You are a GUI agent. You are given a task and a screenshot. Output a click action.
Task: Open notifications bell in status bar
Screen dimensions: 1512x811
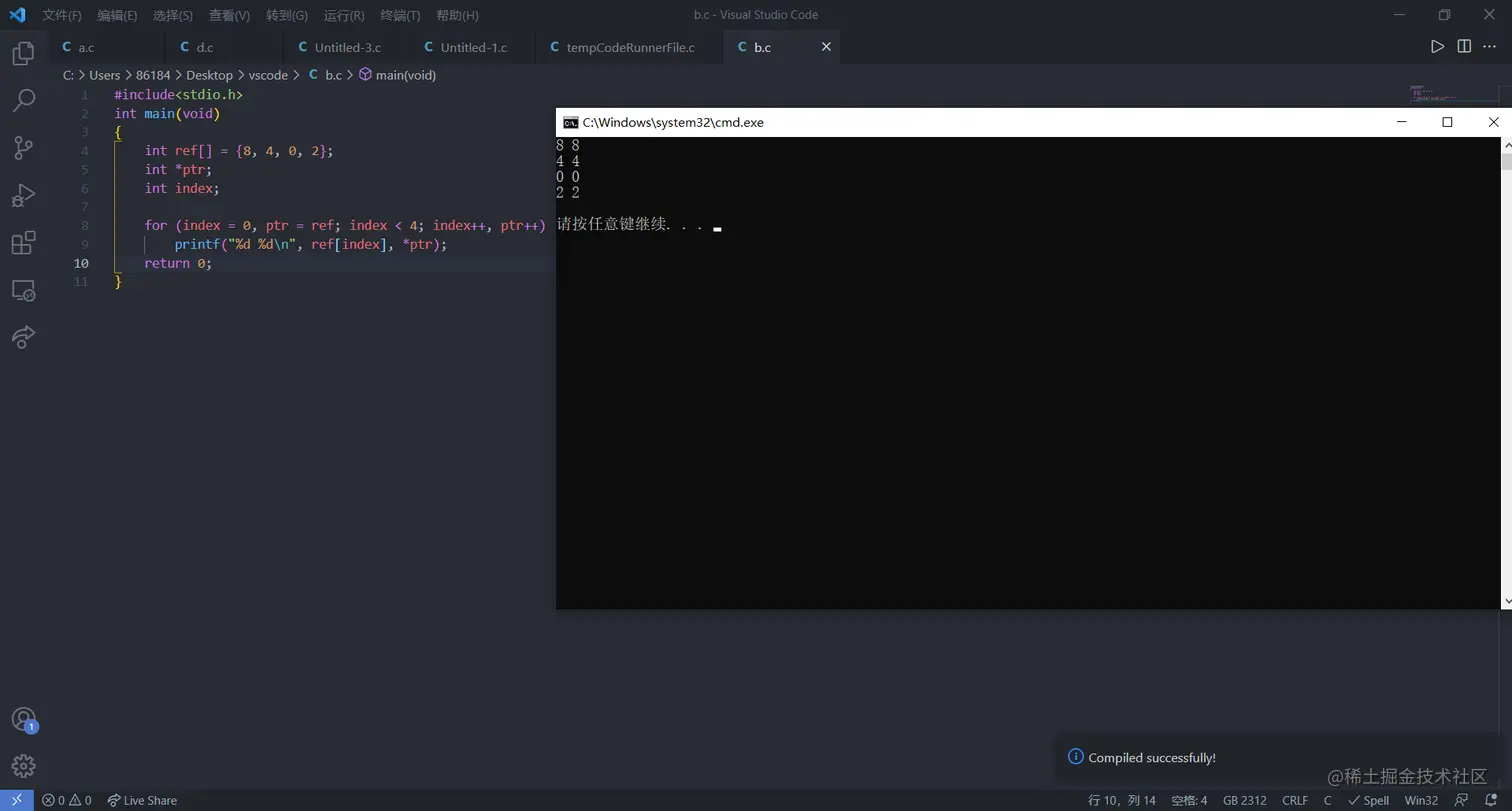tap(1490, 800)
